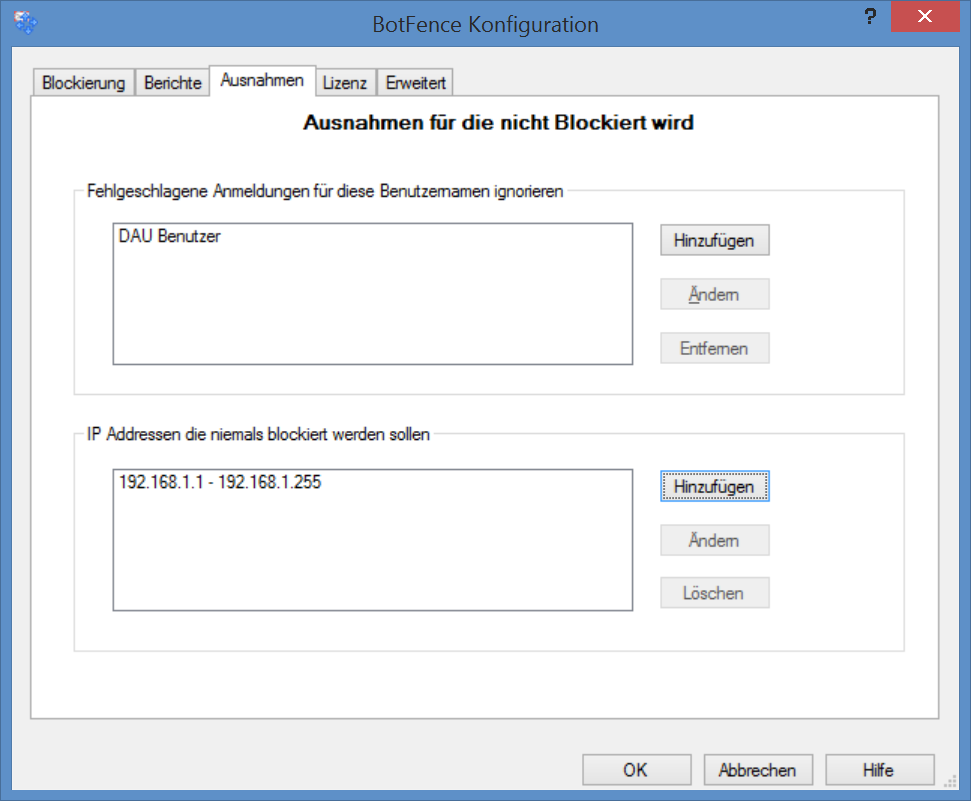Click the question mark help icon
Image resolution: width=971 pixels, height=801 pixels.
point(870,16)
